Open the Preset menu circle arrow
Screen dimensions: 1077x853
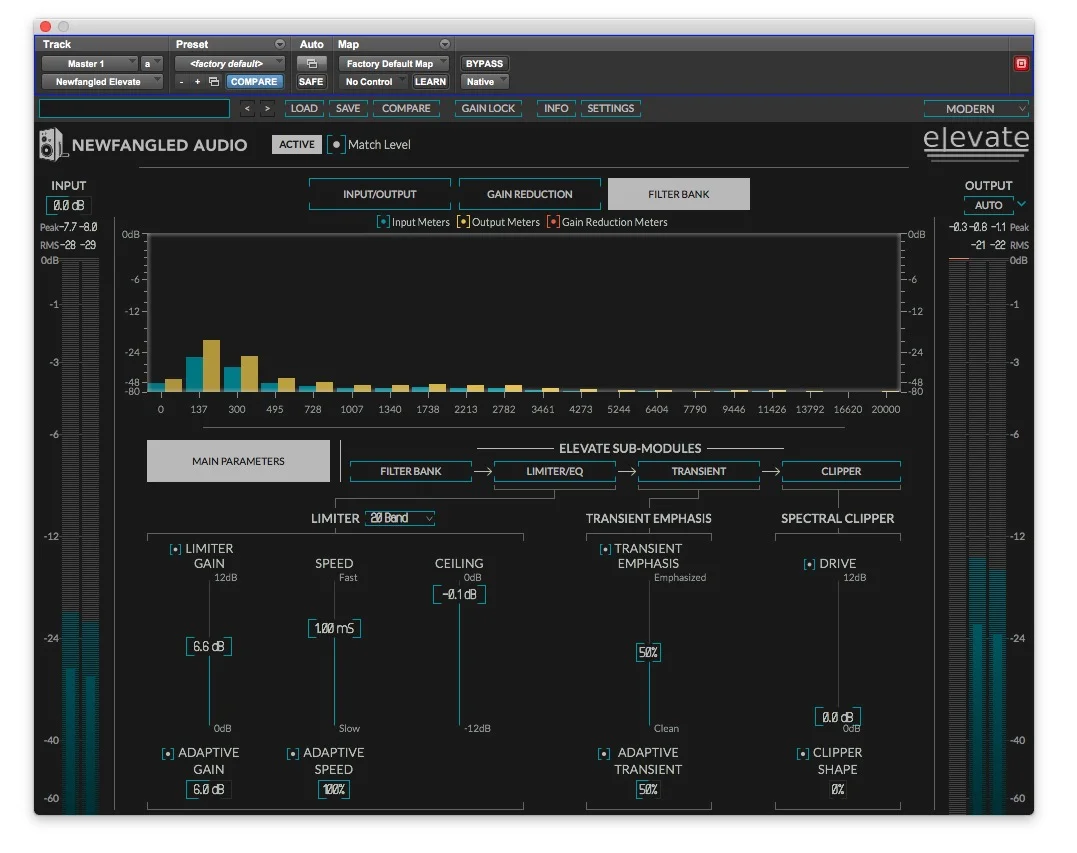coord(280,44)
